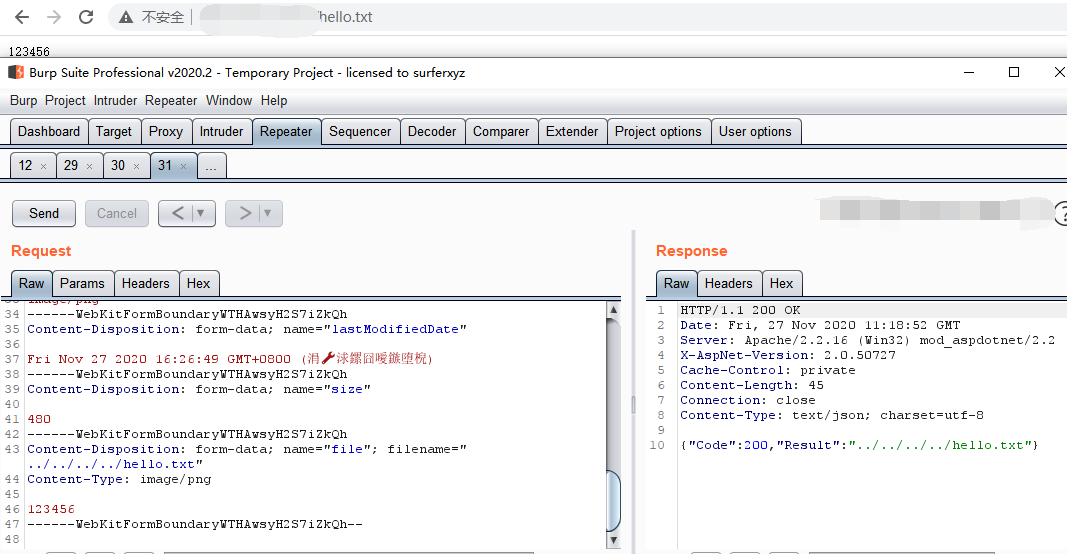Switch to the Extender tab
Viewport: 1067px width, 554px height.
tap(572, 131)
